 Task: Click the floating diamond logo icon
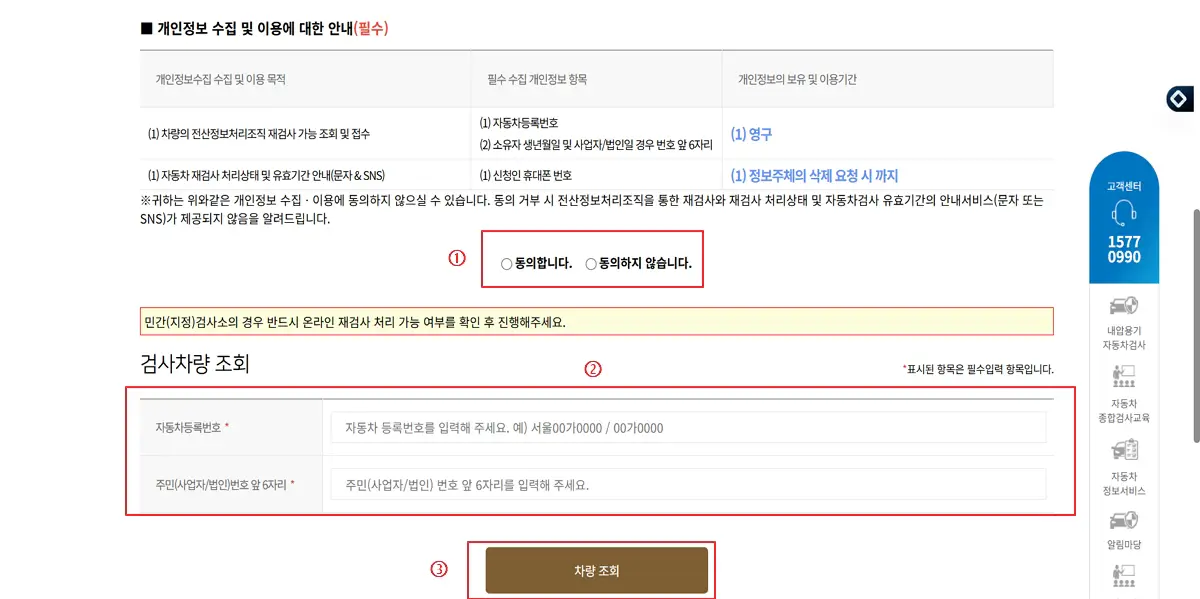[1180, 99]
